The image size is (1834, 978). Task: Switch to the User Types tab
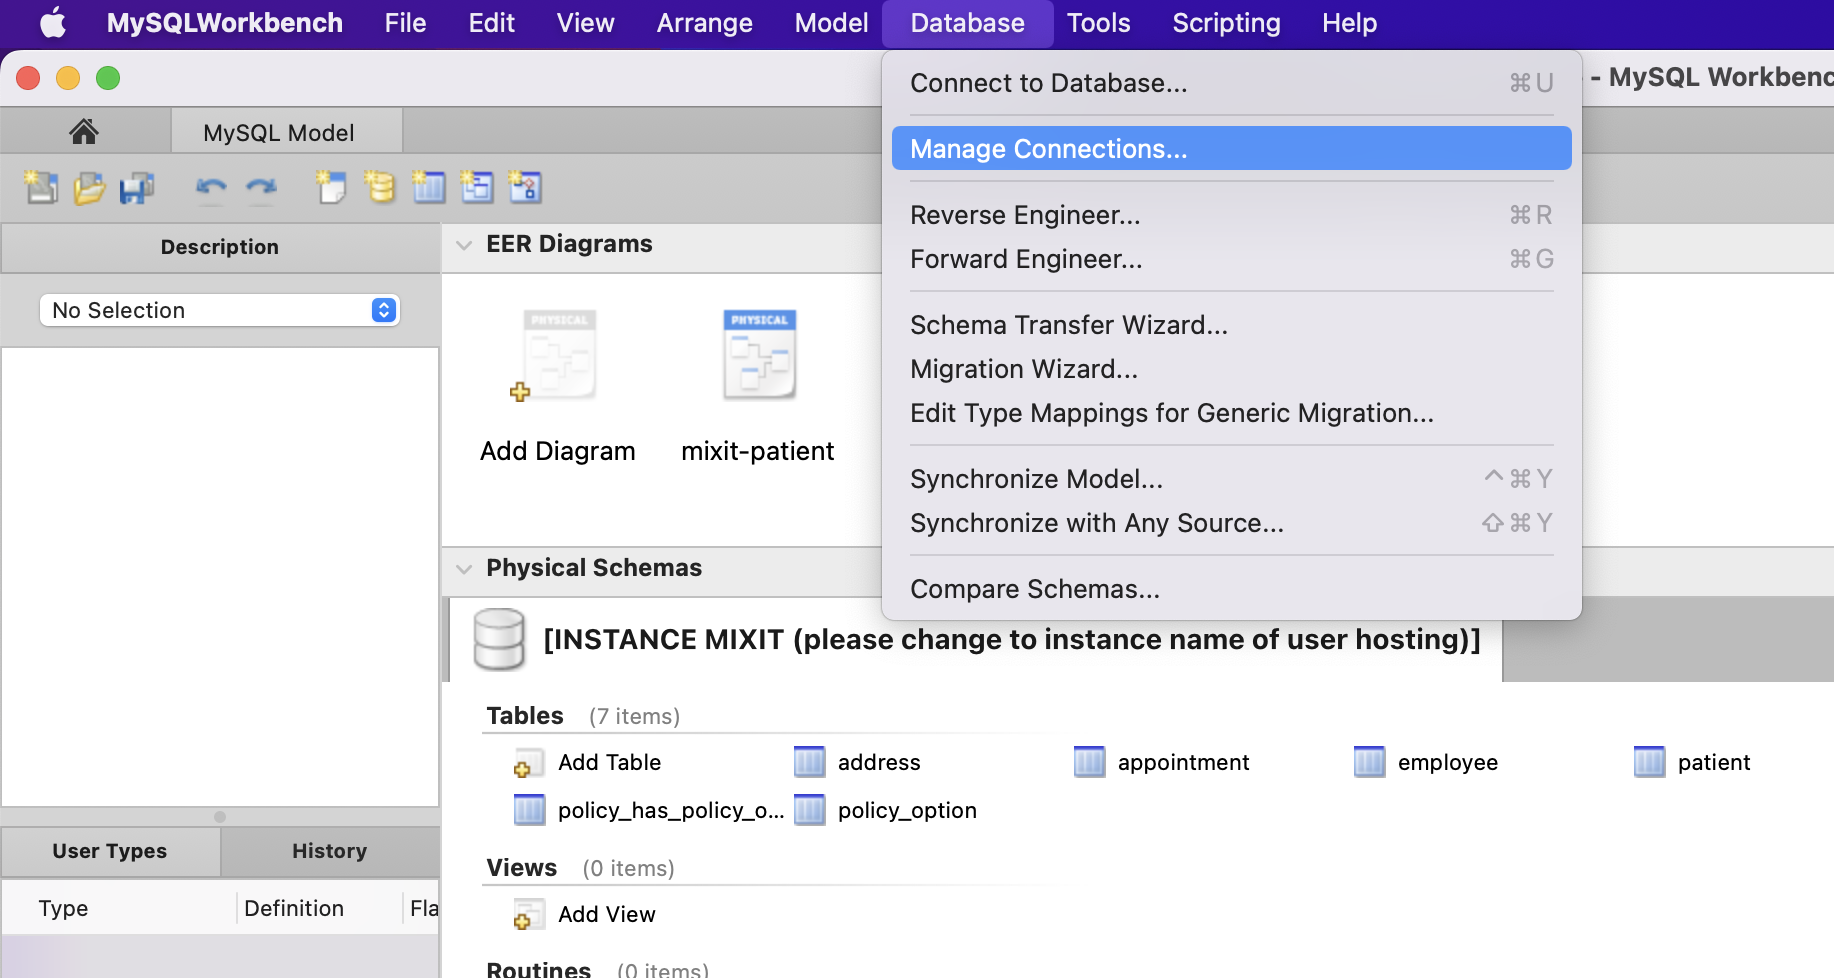pyautogui.click(x=110, y=851)
